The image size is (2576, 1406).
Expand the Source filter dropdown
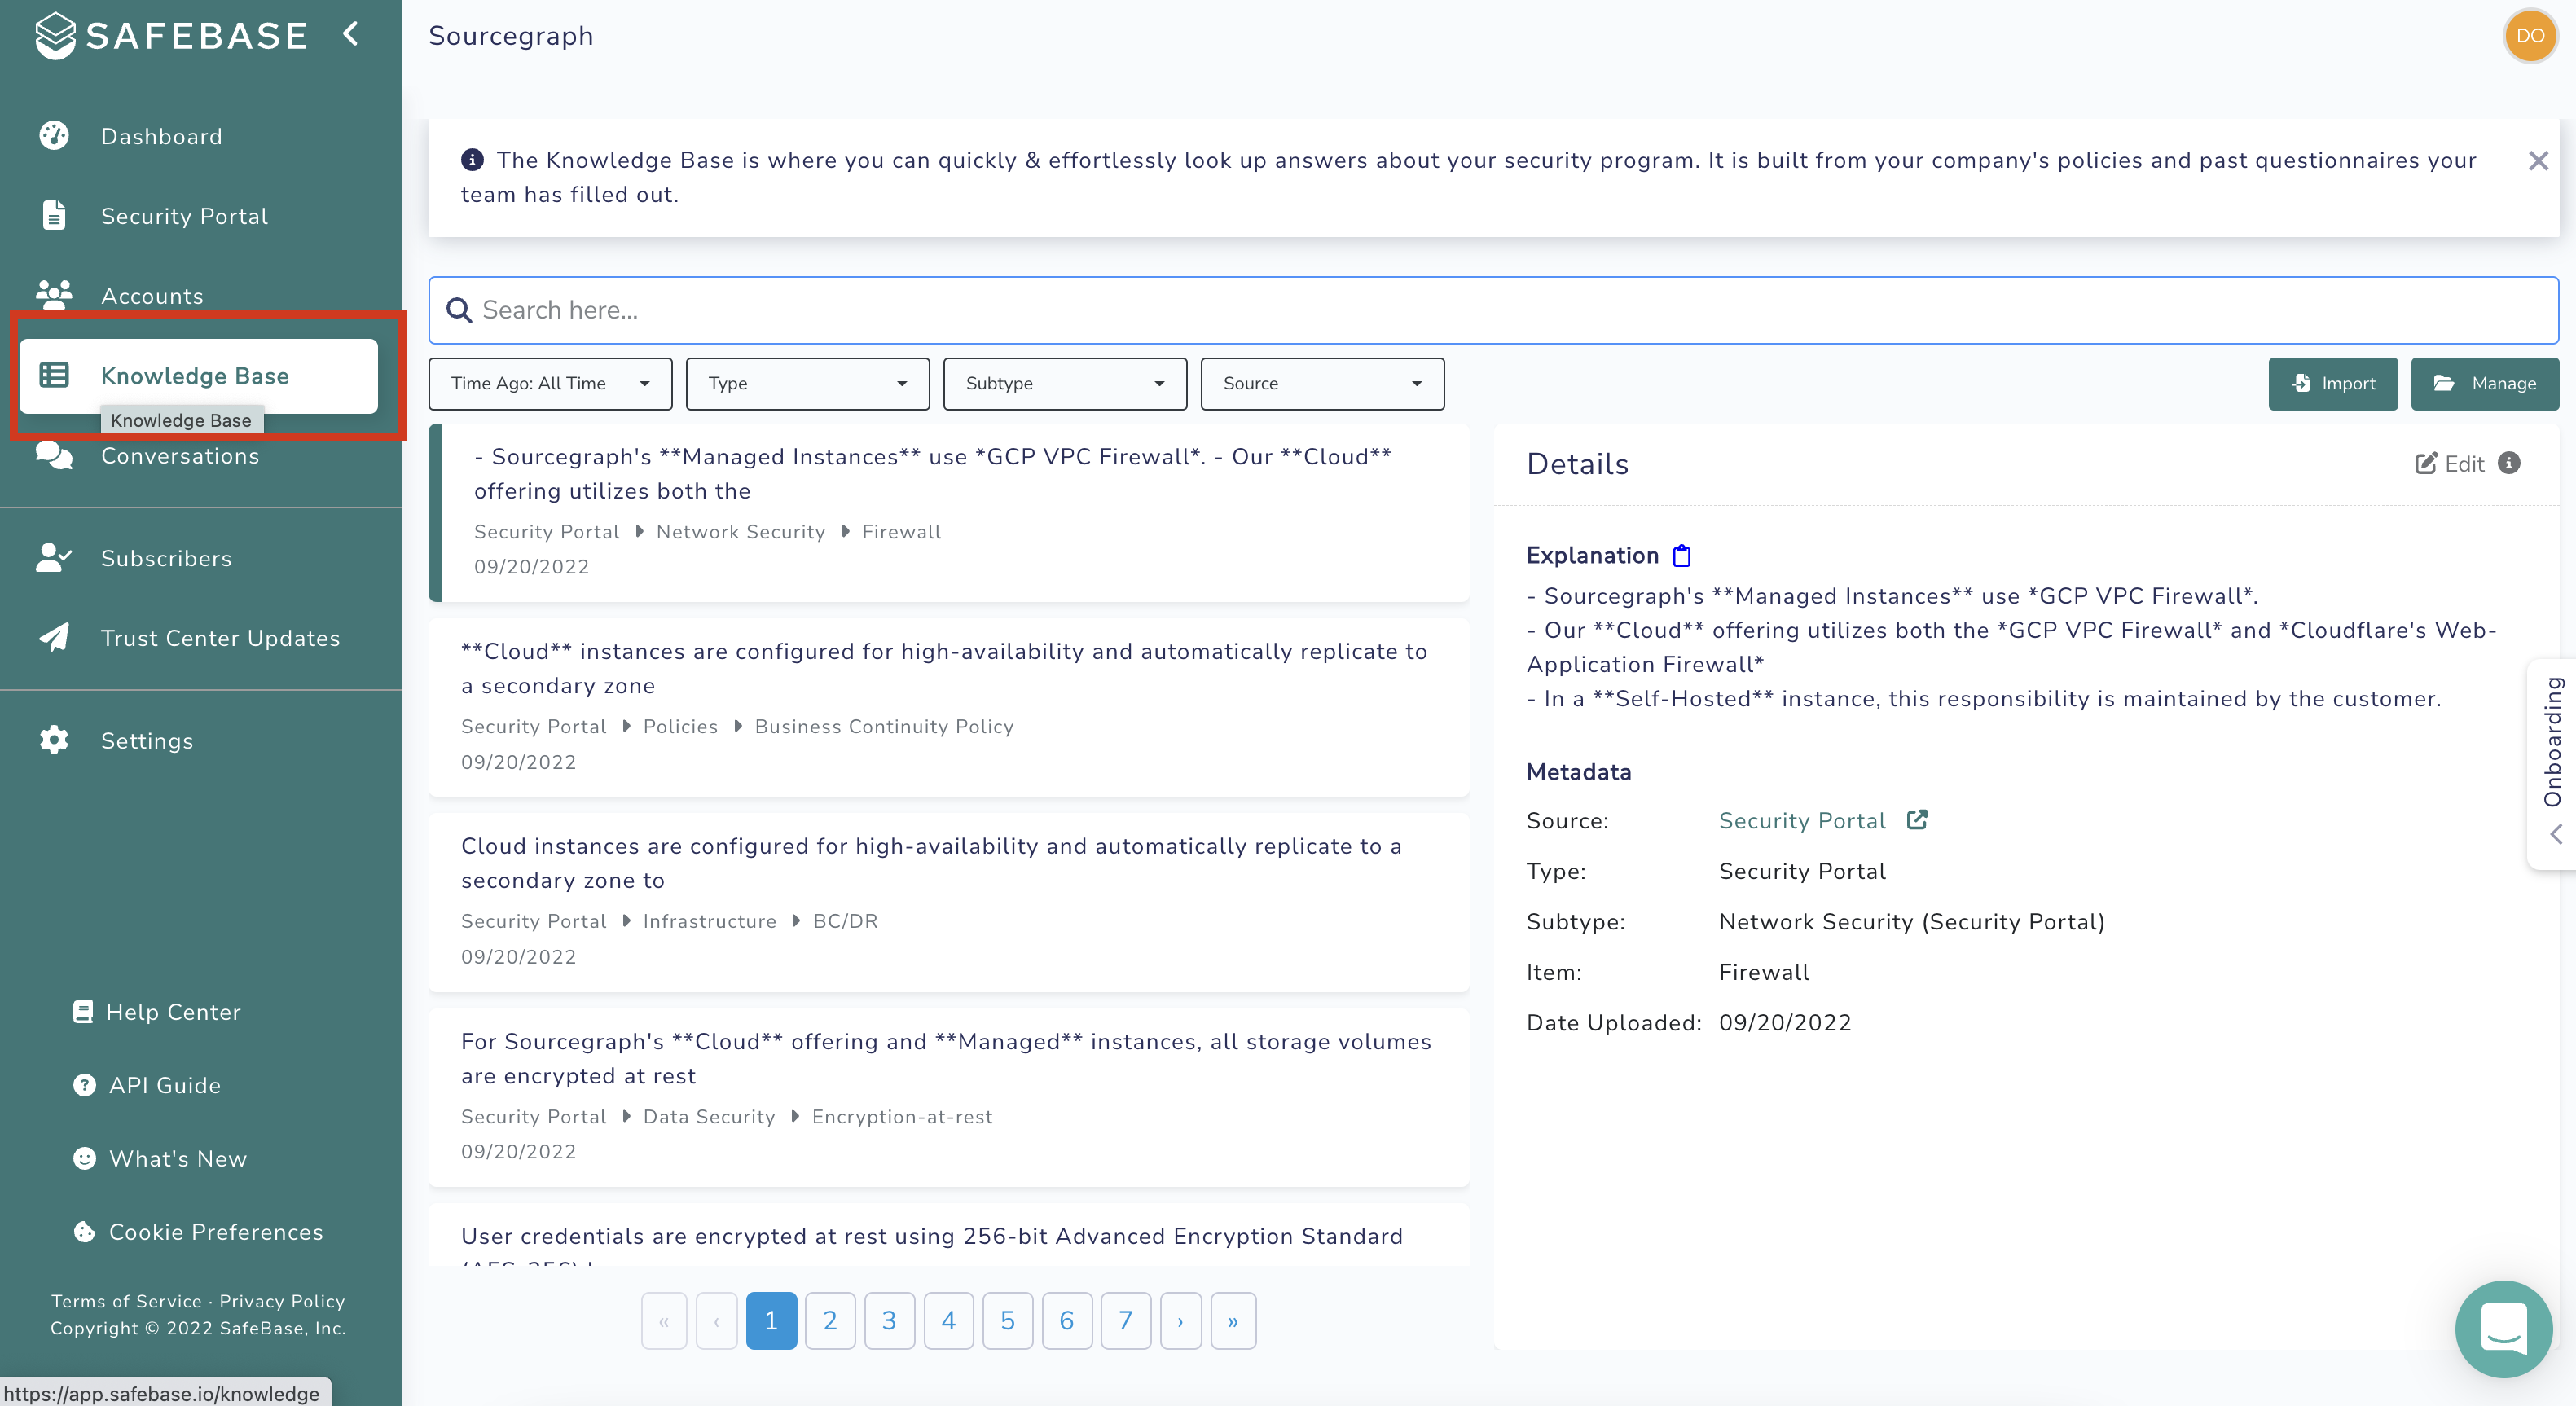tap(1321, 383)
